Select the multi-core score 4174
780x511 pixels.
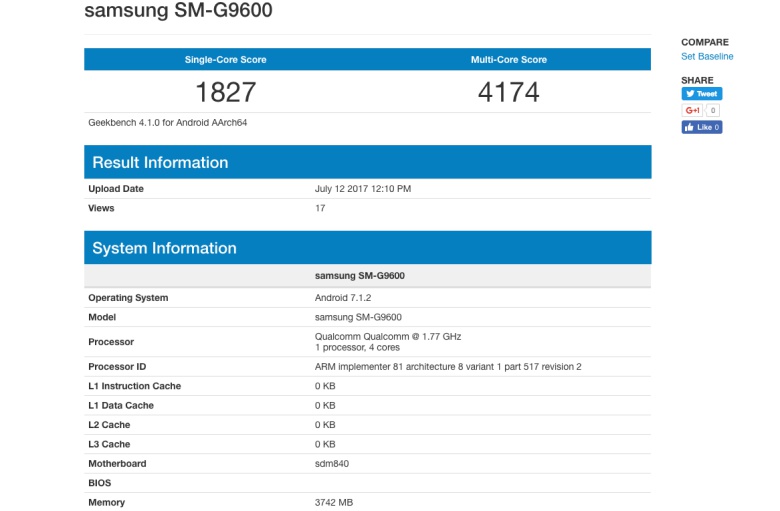508,92
